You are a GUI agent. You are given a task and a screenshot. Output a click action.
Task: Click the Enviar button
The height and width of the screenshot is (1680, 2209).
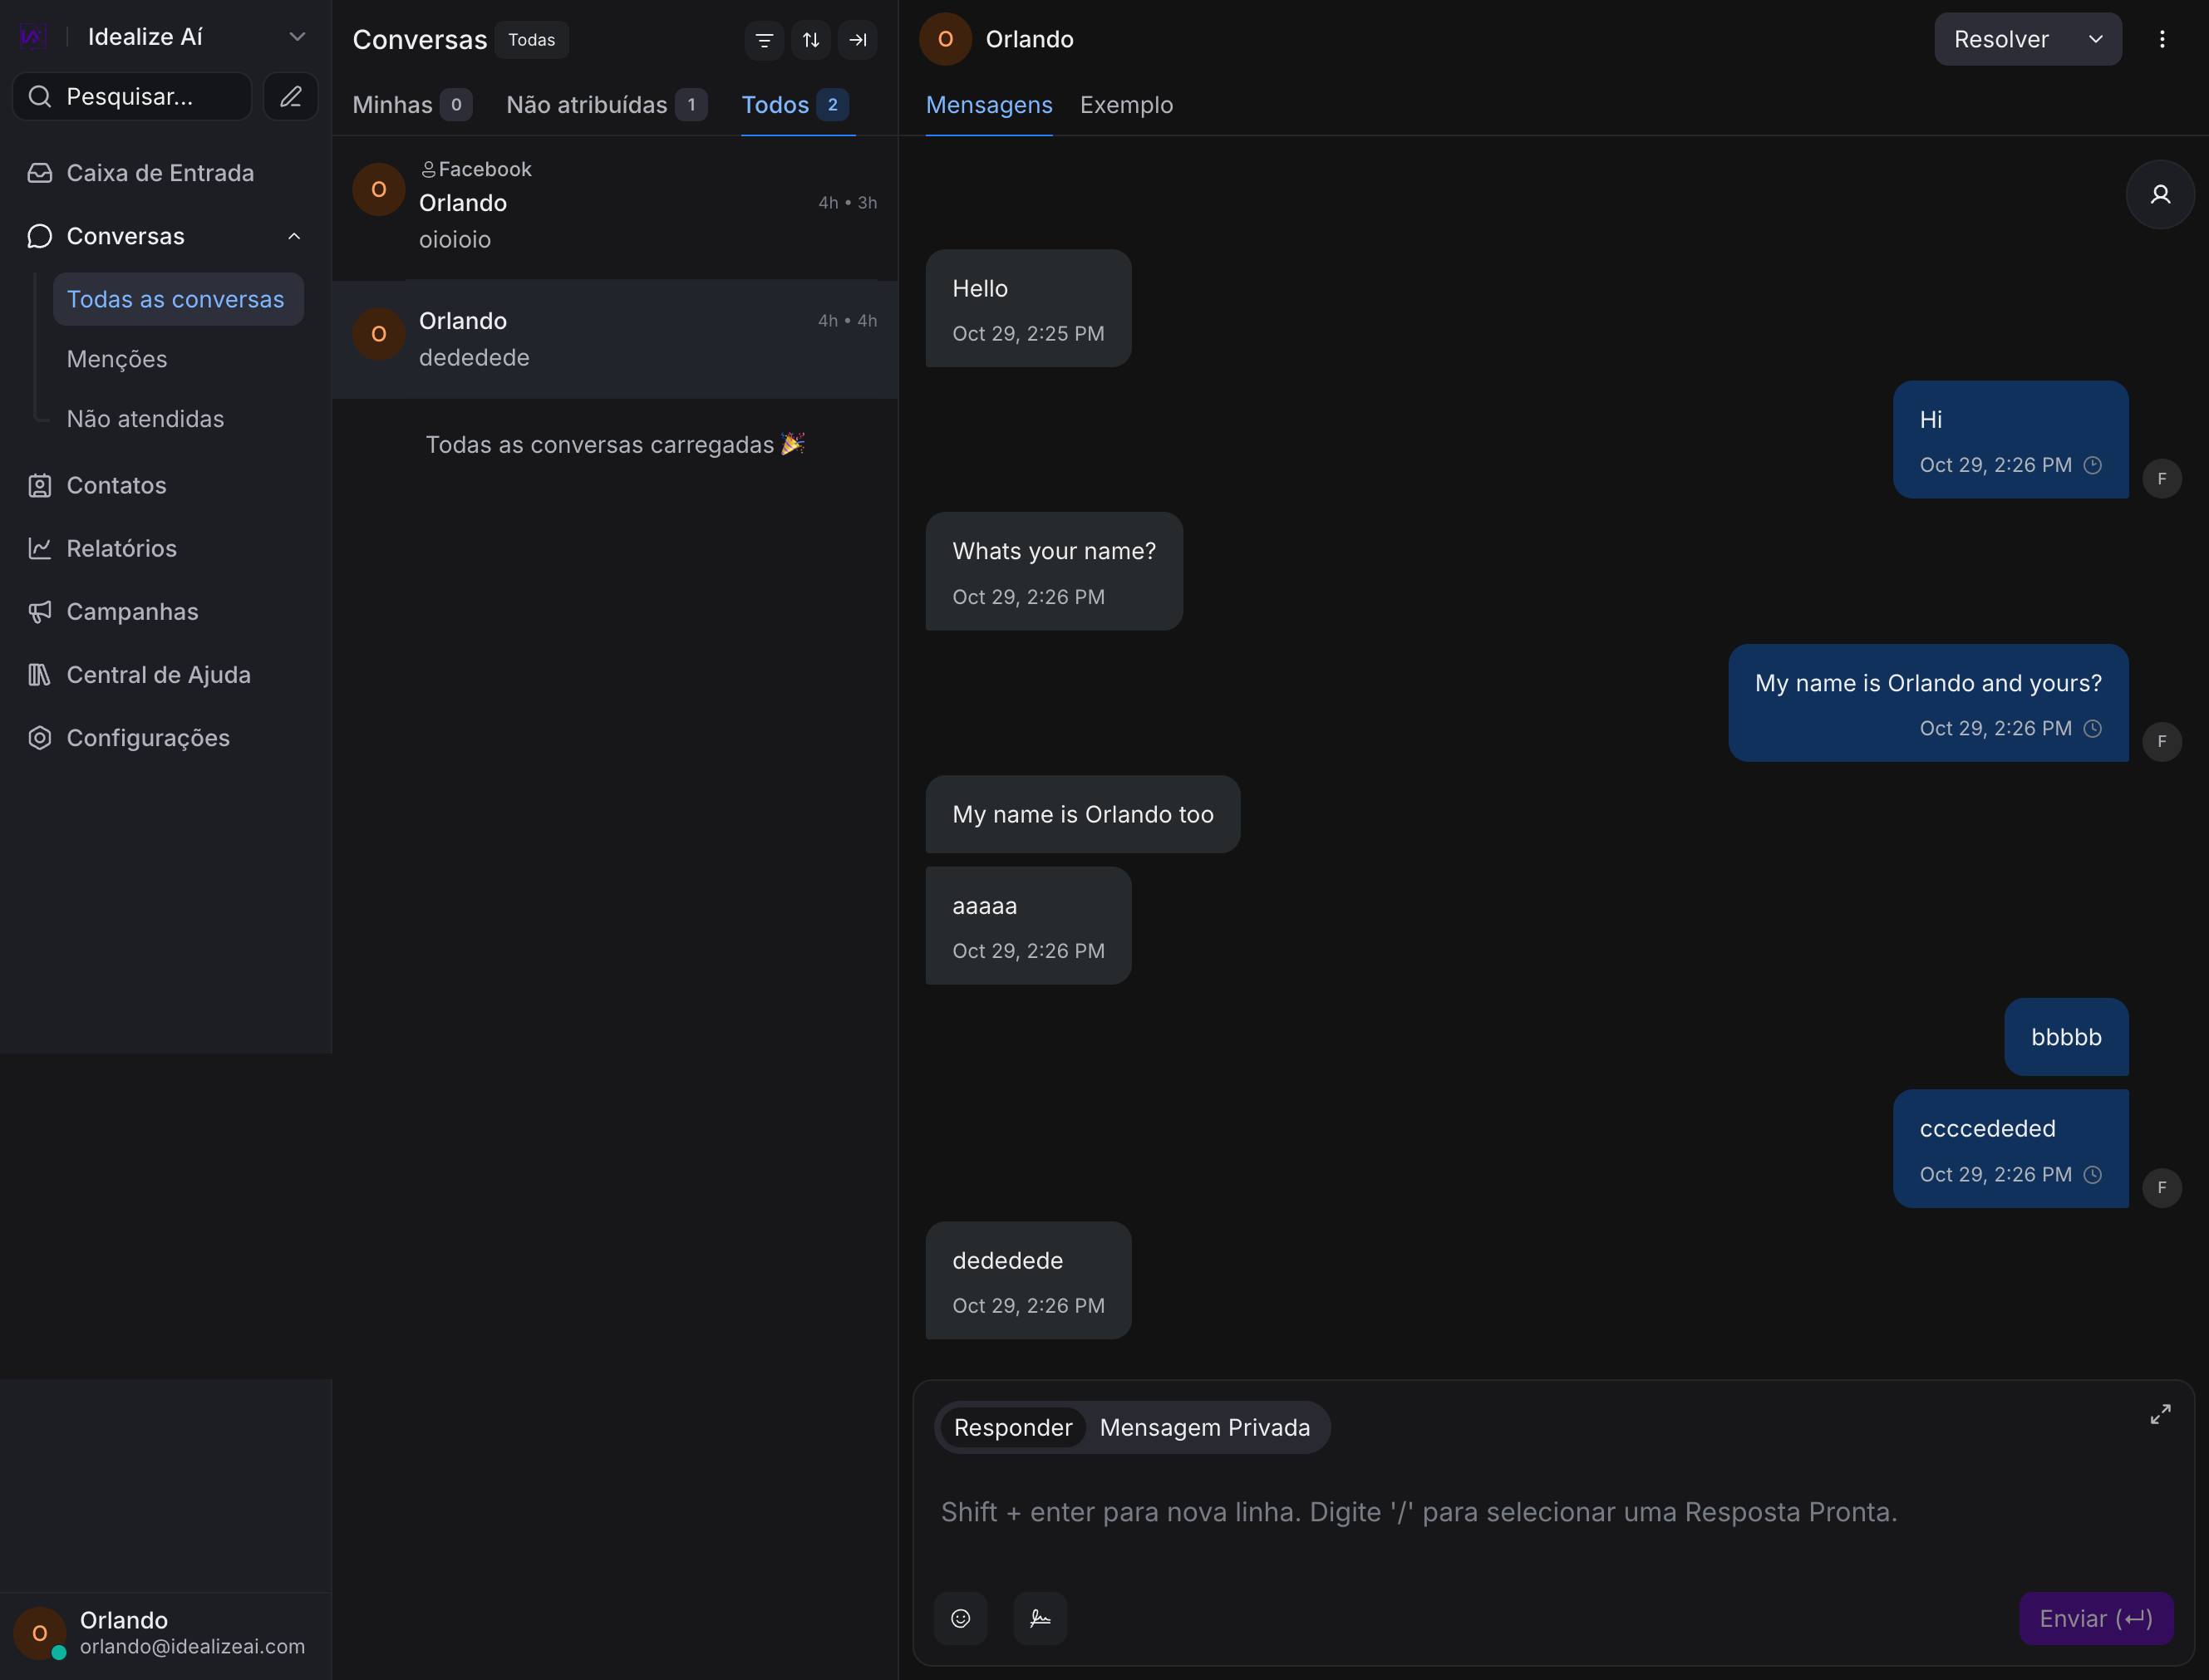click(x=2095, y=1617)
